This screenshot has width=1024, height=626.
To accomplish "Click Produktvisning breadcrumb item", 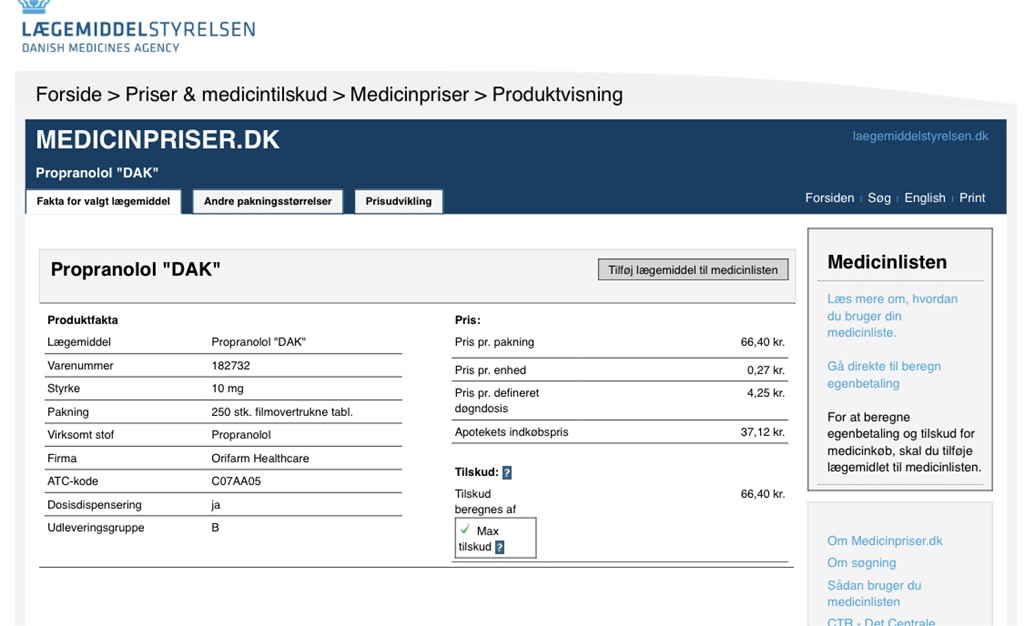I will [557, 95].
